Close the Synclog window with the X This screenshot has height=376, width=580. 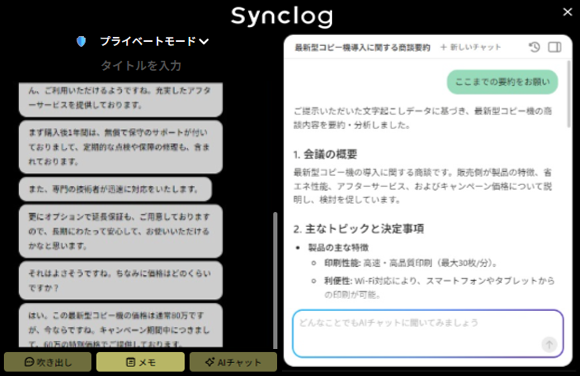(x=567, y=12)
